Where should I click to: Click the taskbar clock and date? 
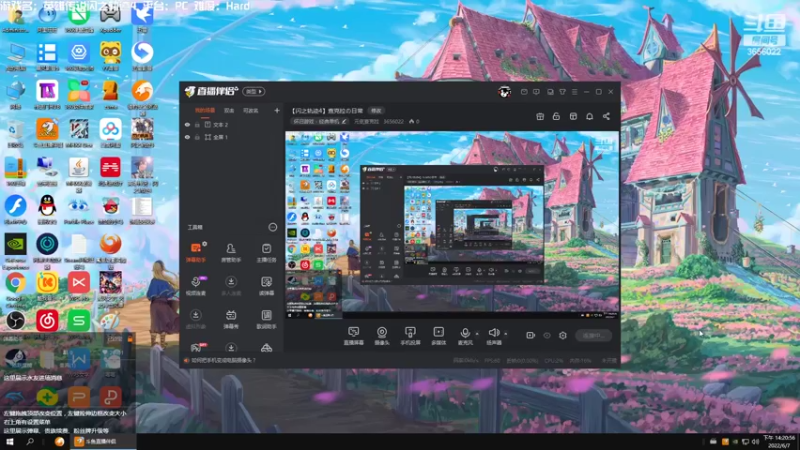pyautogui.click(x=781, y=441)
